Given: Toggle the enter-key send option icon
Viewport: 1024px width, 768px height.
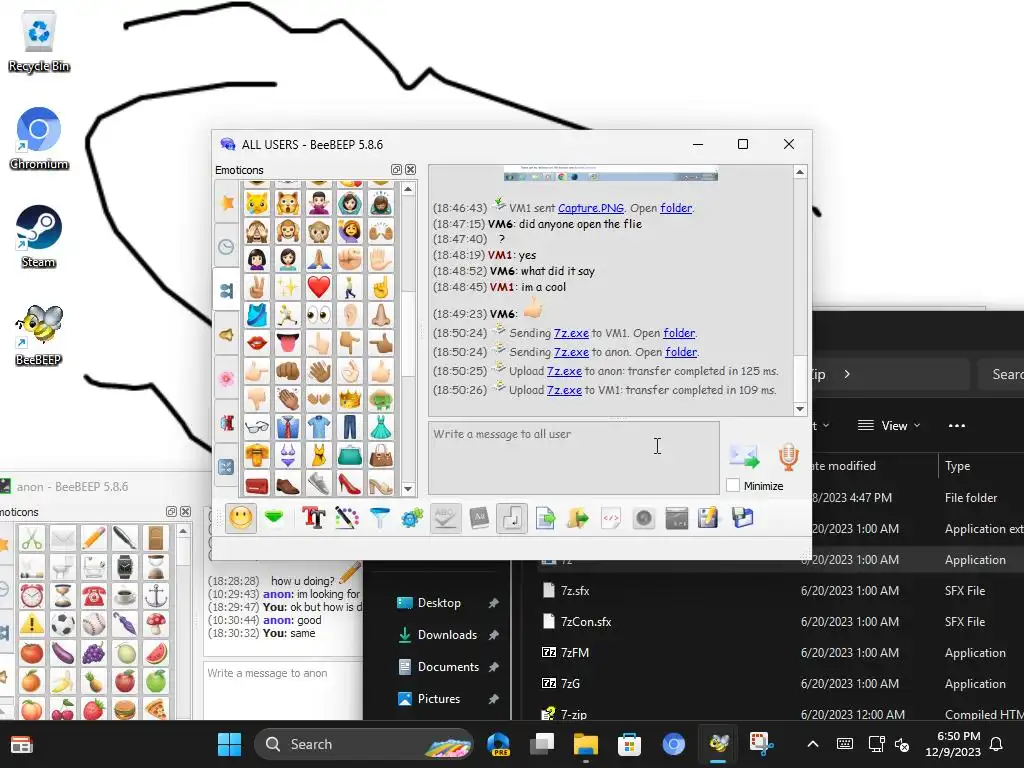Looking at the screenshot, I should click(x=512, y=519).
